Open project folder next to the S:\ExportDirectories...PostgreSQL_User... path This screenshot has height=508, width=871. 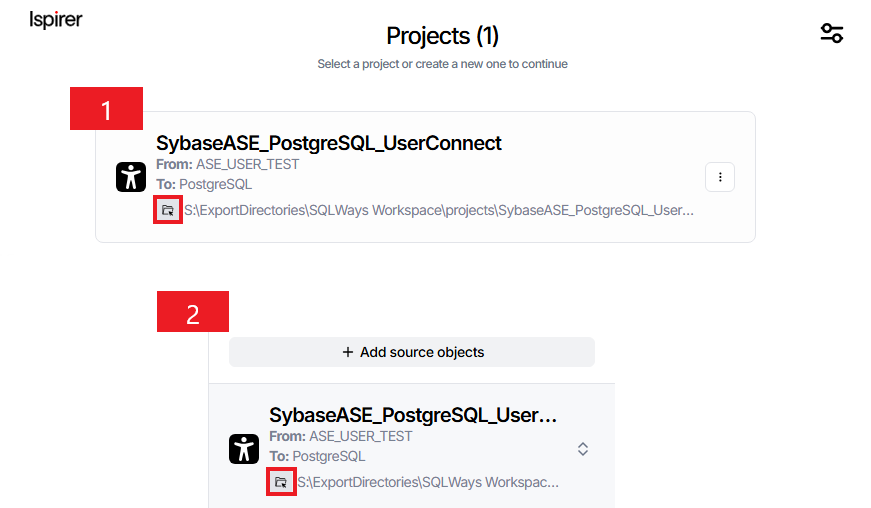pyautogui.click(x=168, y=210)
